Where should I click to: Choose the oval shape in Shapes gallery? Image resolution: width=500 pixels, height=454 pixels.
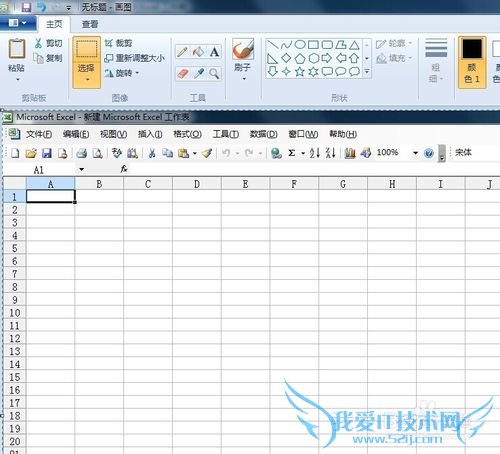(300, 44)
